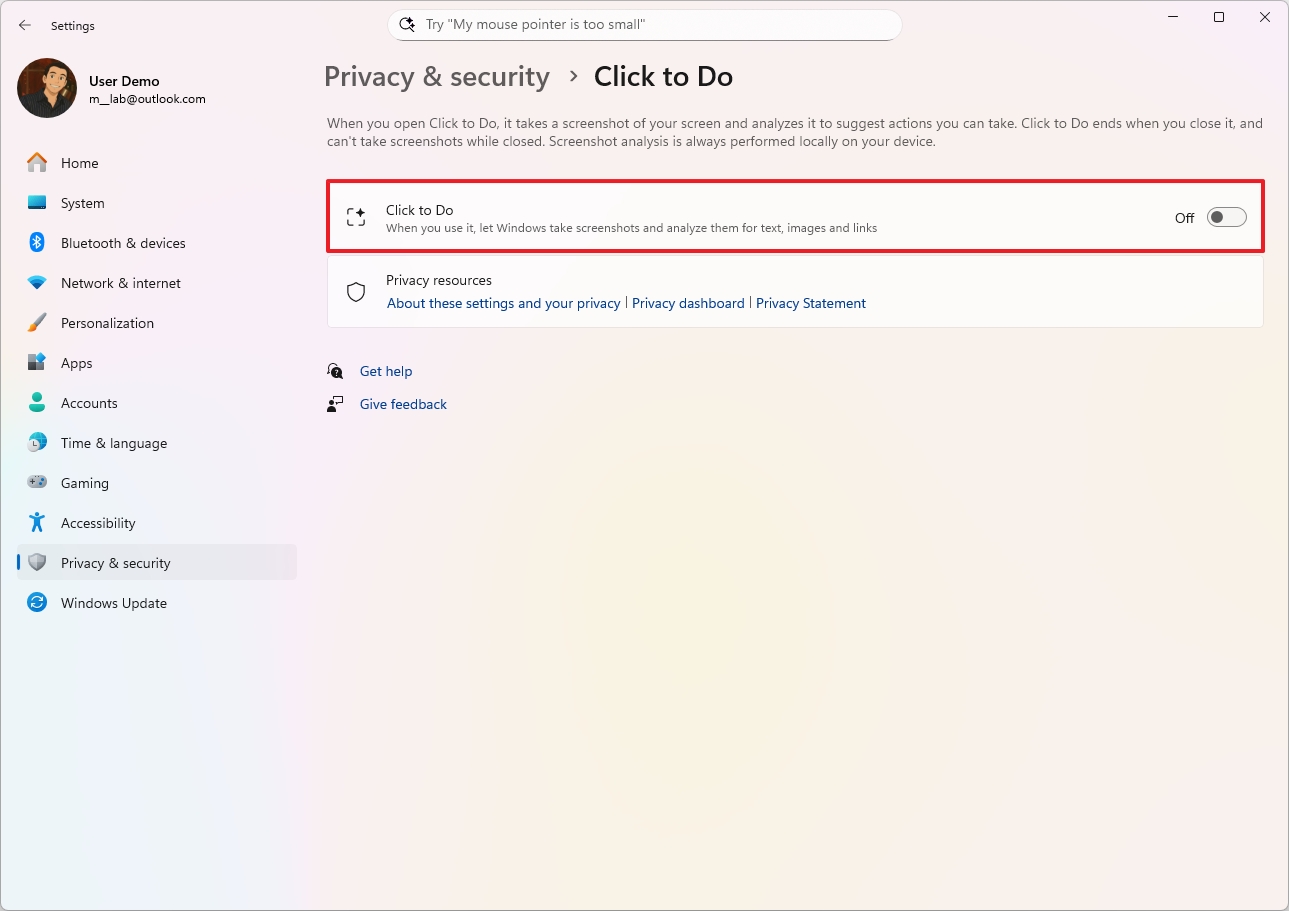
Task: Enable the Click to Do toggle
Action: (1225, 216)
